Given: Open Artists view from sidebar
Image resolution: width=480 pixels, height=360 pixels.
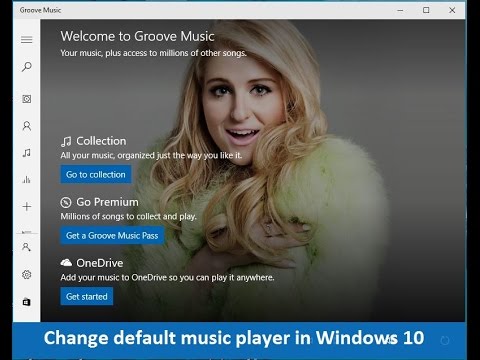Looking at the screenshot, I should (x=27, y=126).
